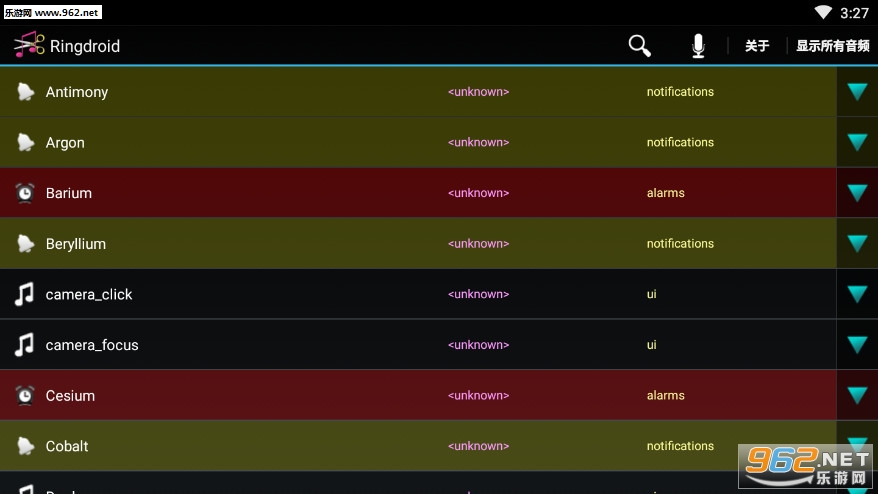Expand the options arrow for camera_focus
The height and width of the screenshot is (494, 878).
tap(857, 344)
